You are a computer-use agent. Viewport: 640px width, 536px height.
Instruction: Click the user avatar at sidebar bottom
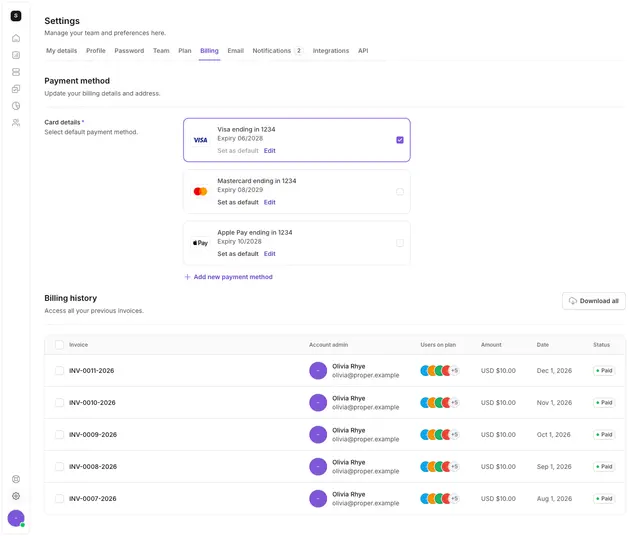click(x=16, y=519)
